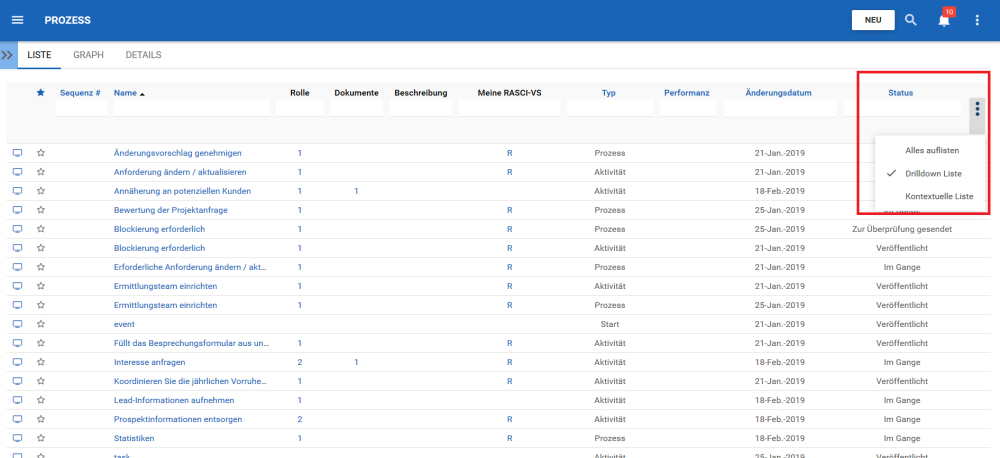This screenshot has width=1000, height=458.
Task: Click the search magnifier icon
Action: pos(911,20)
